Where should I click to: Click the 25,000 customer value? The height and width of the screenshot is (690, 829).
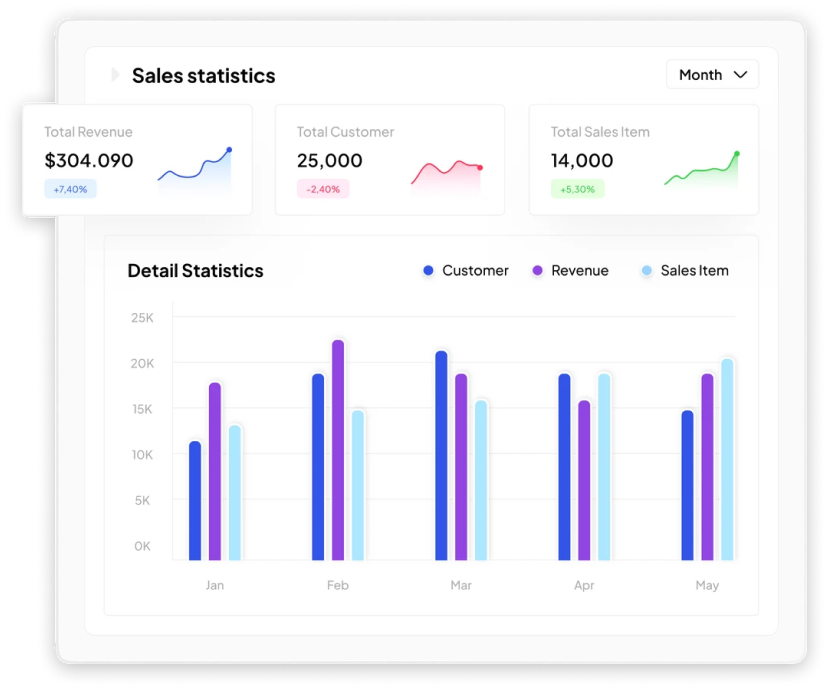point(329,160)
